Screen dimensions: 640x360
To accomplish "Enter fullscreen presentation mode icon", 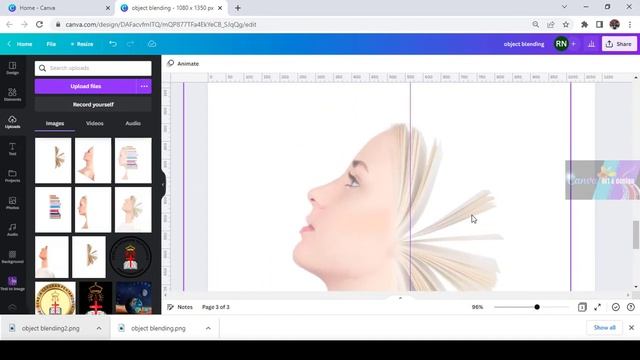I will click(x=598, y=307).
